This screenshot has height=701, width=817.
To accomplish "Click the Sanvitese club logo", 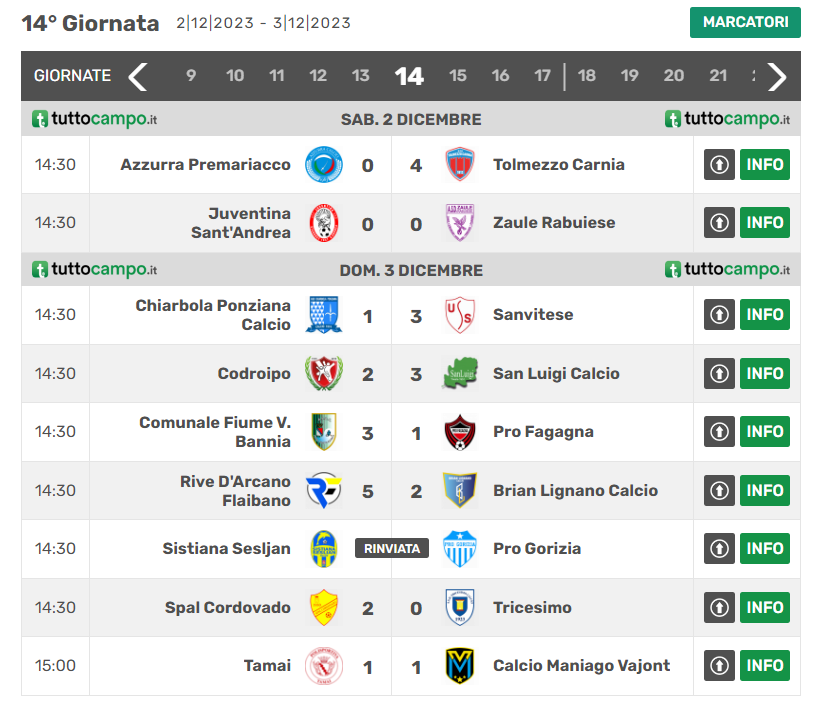I will [x=460, y=315].
